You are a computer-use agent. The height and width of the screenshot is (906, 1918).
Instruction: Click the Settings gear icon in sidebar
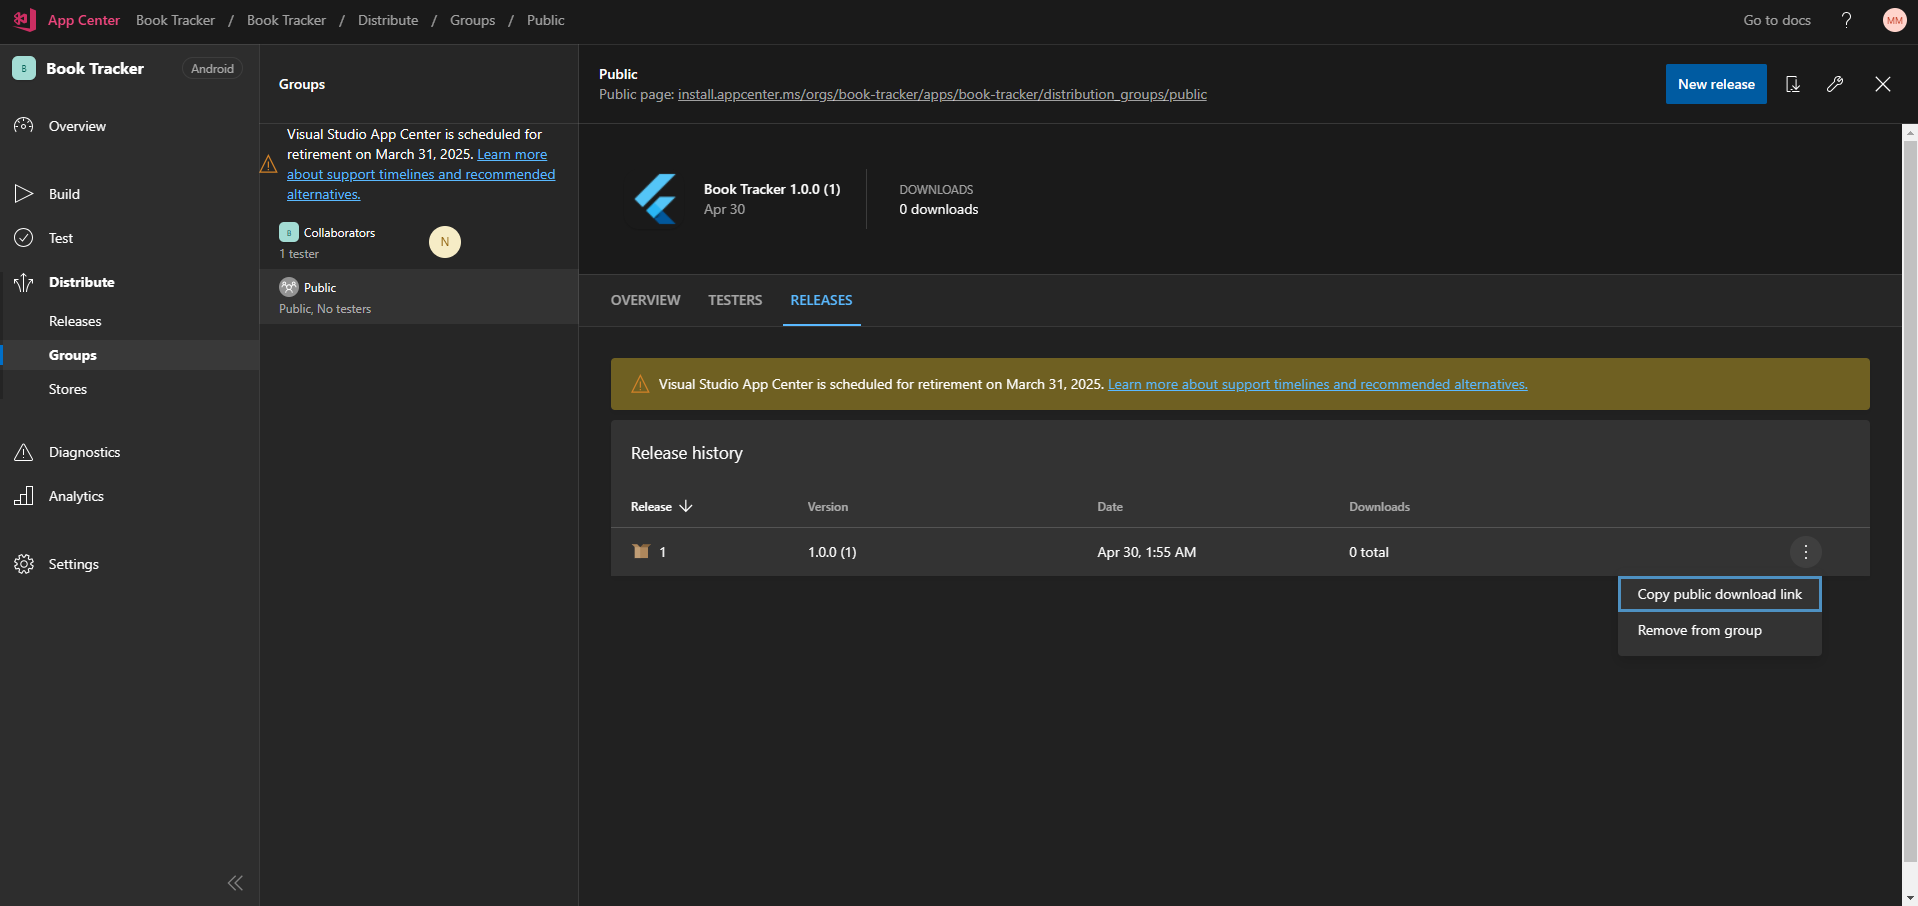pos(24,564)
